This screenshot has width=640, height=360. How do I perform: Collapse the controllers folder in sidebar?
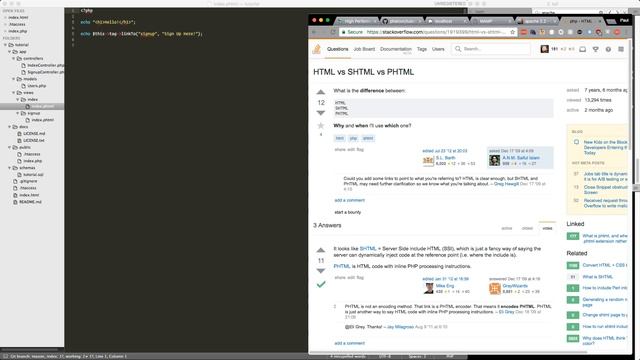click(13, 58)
